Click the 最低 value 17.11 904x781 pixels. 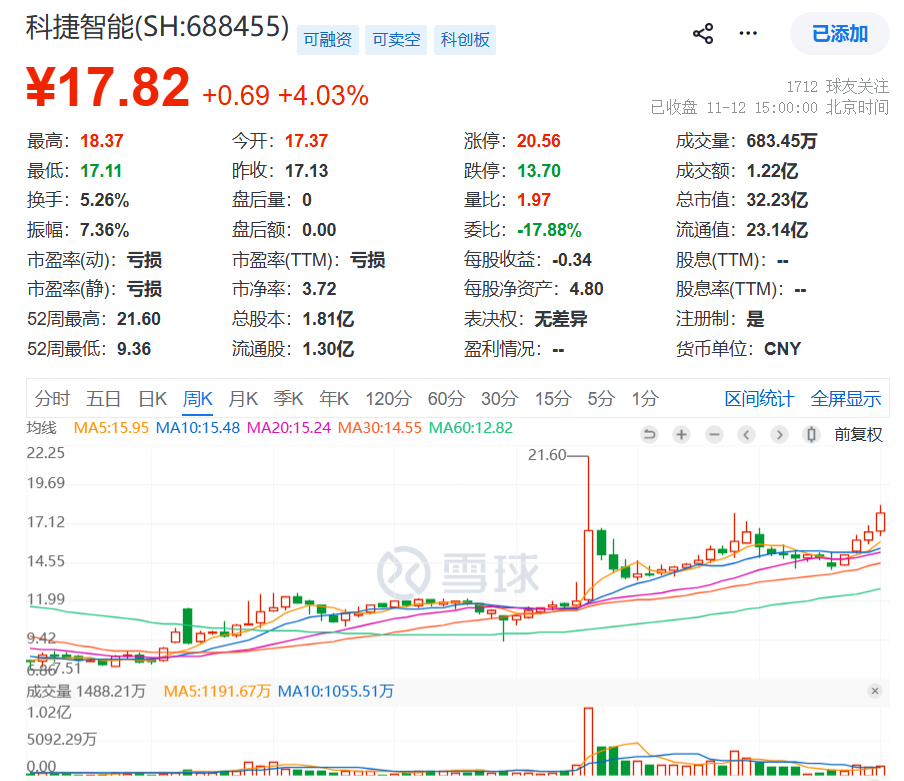(x=101, y=171)
